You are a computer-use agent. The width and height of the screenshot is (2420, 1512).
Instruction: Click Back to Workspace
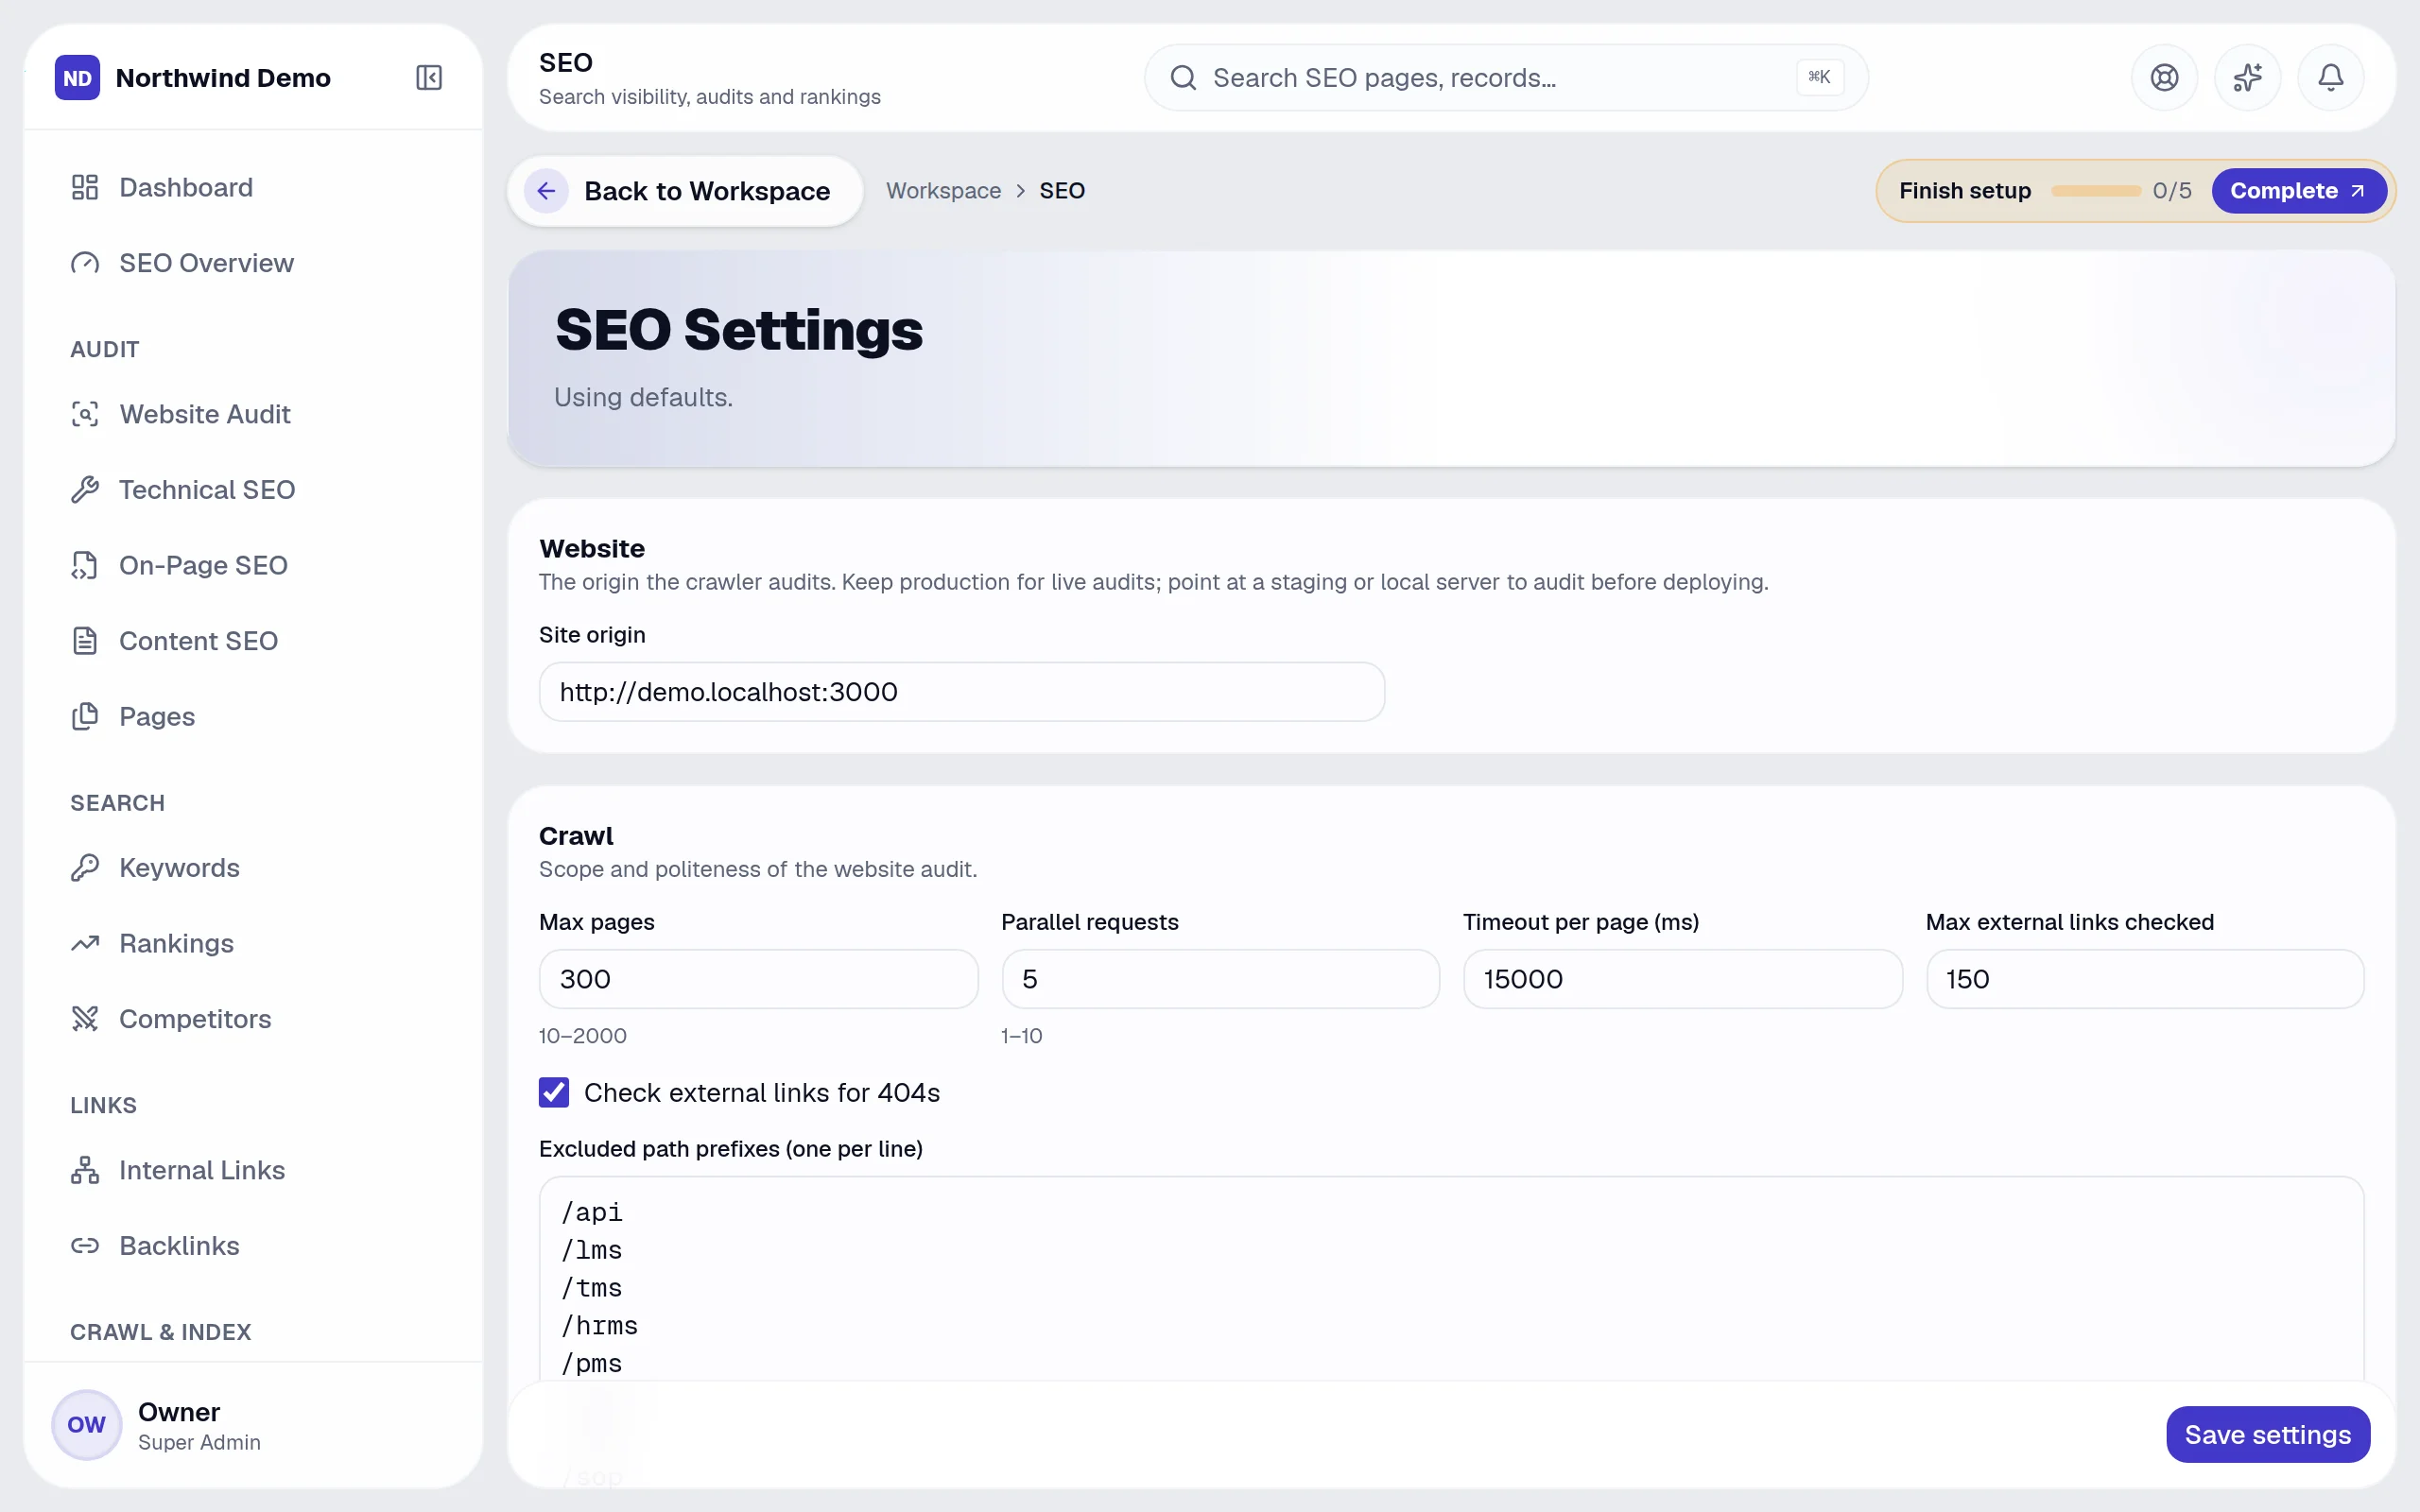tap(685, 190)
